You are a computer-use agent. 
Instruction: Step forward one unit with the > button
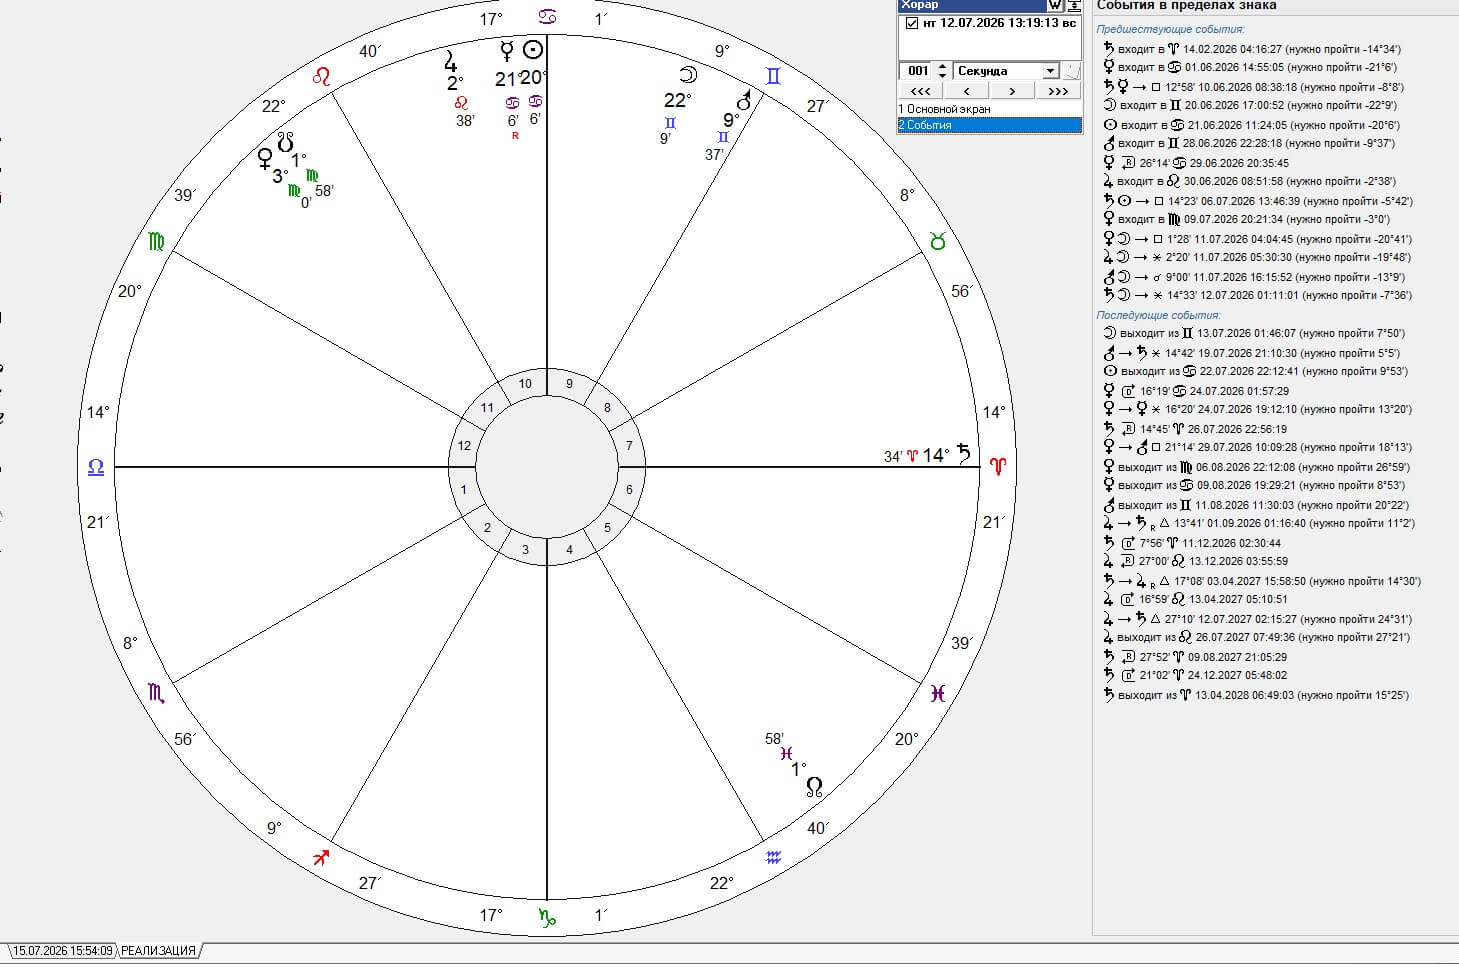pyautogui.click(x=1012, y=91)
